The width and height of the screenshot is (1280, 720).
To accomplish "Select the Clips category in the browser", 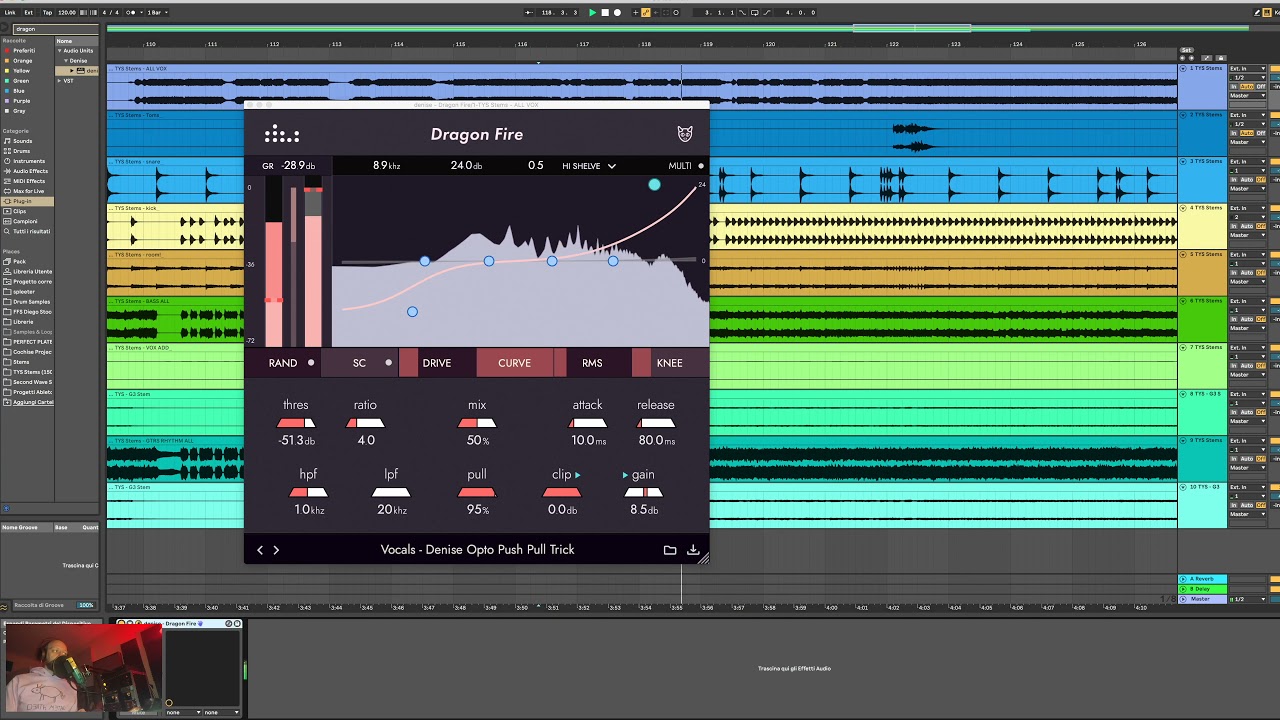I will click(19, 211).
